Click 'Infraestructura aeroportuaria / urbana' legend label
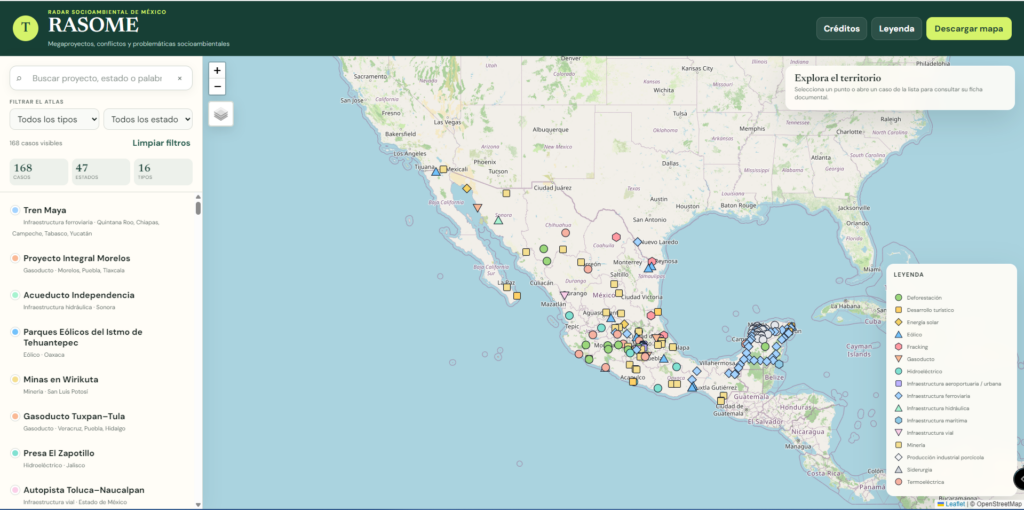1024x510 pixels. 953,384
